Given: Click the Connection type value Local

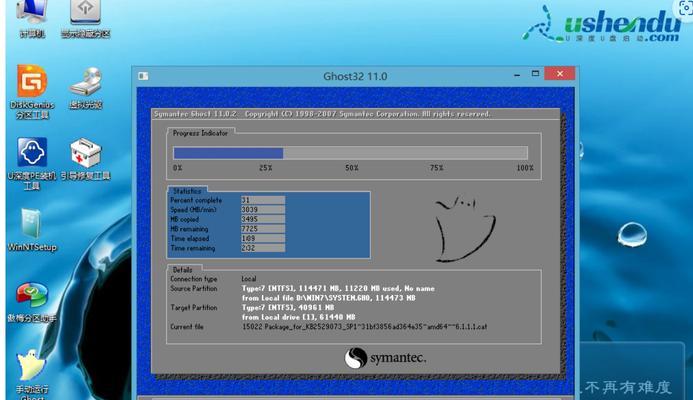Looking at the screenshot, I should [x=249, y=279].
